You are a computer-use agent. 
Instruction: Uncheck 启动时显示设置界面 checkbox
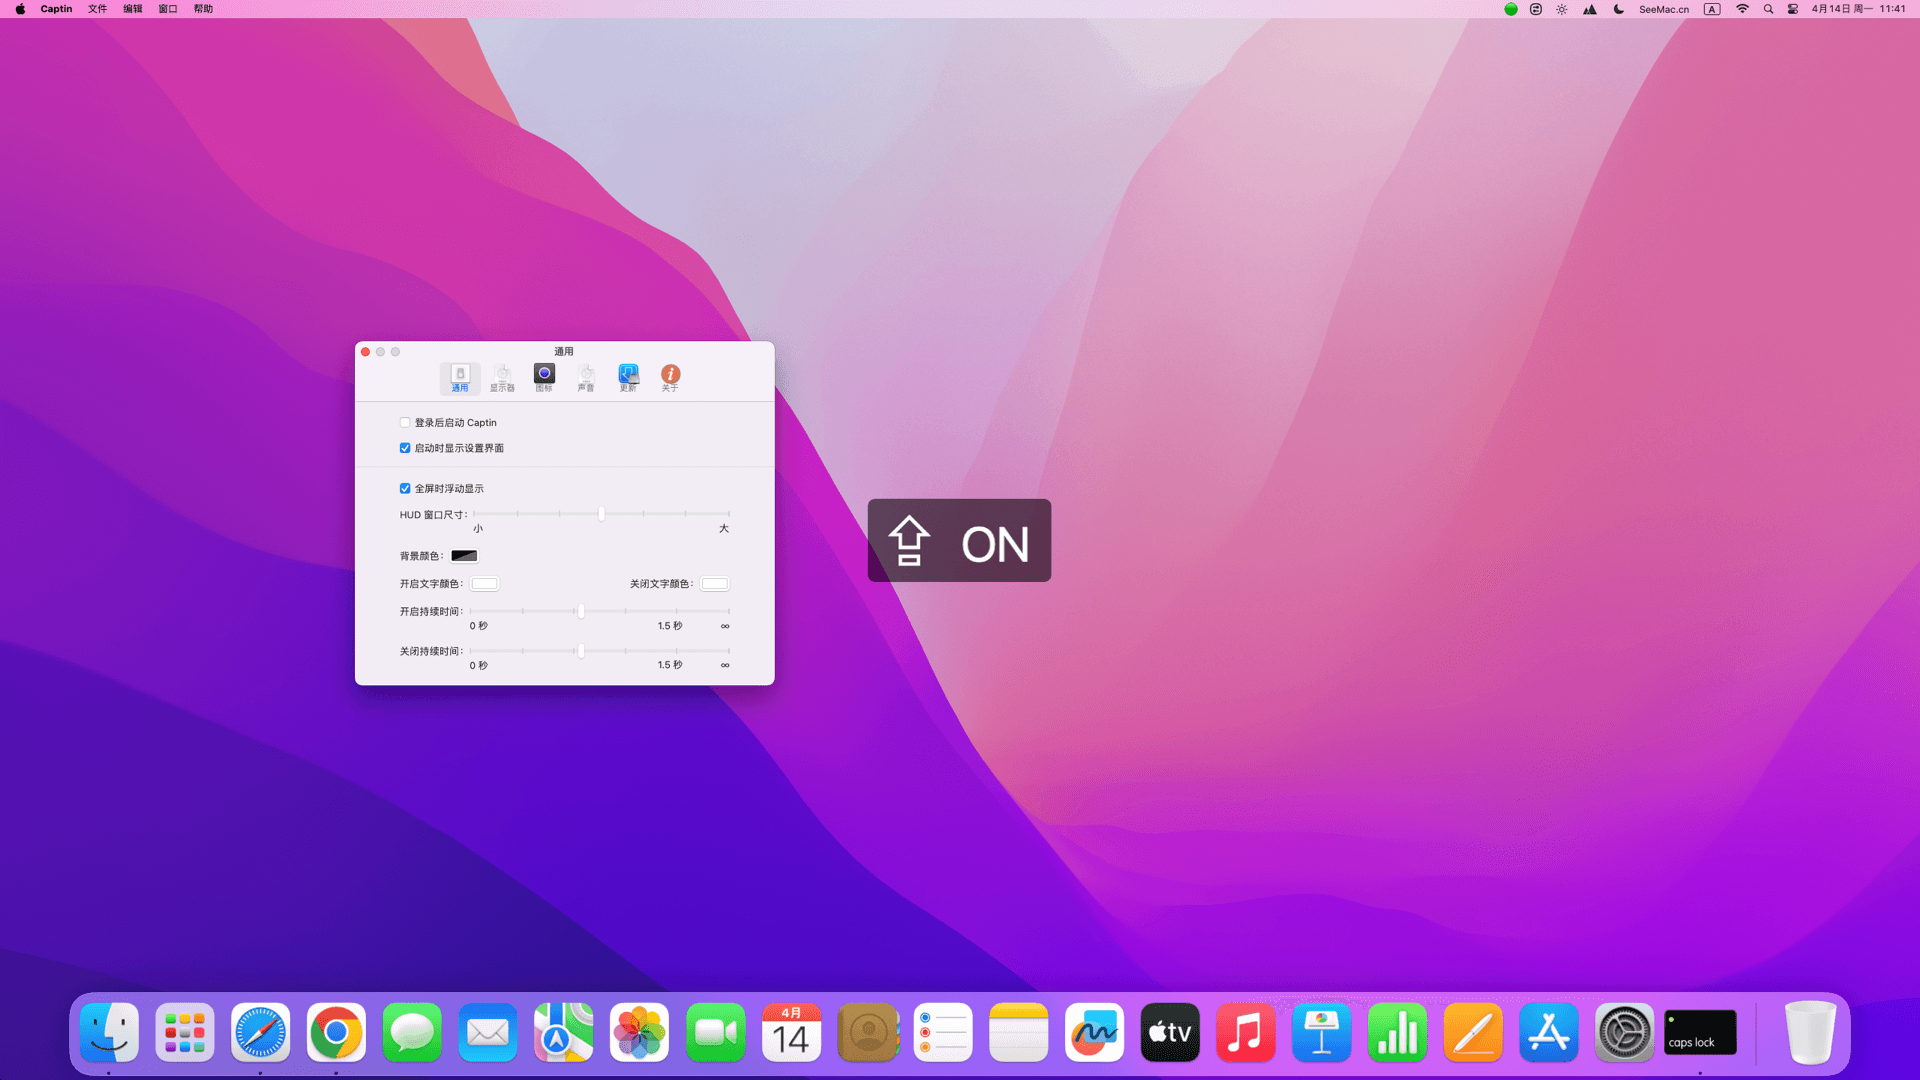pyautogui.click(x=405, y=448)
